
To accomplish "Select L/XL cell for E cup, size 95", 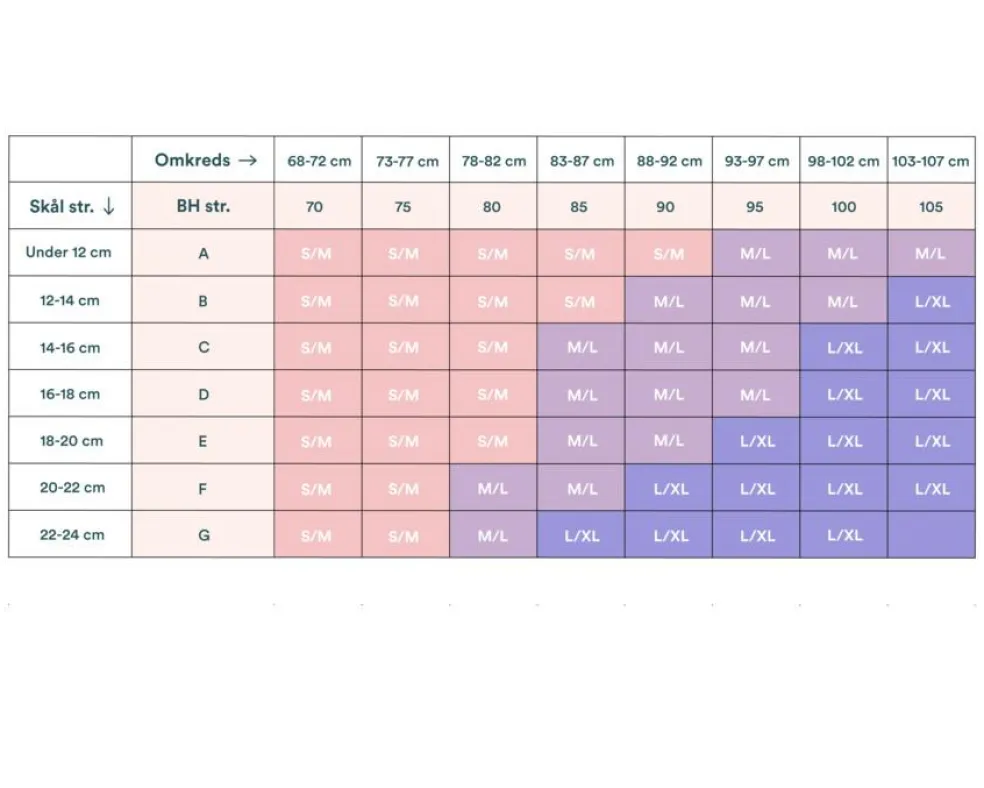I will [756, 441].
